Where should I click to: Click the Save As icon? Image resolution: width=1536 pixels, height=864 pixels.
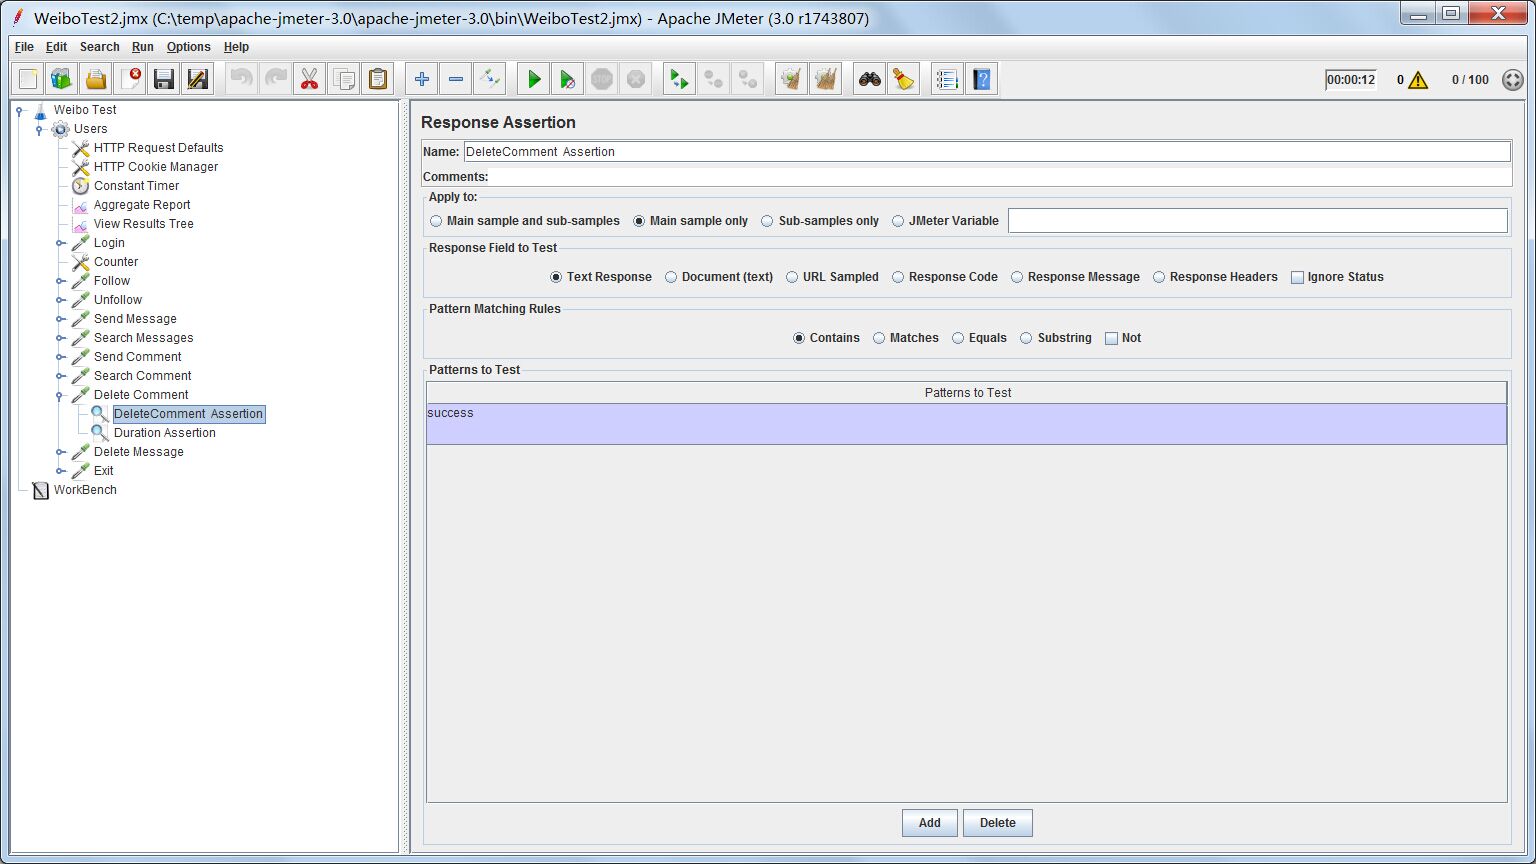(198, 79)
